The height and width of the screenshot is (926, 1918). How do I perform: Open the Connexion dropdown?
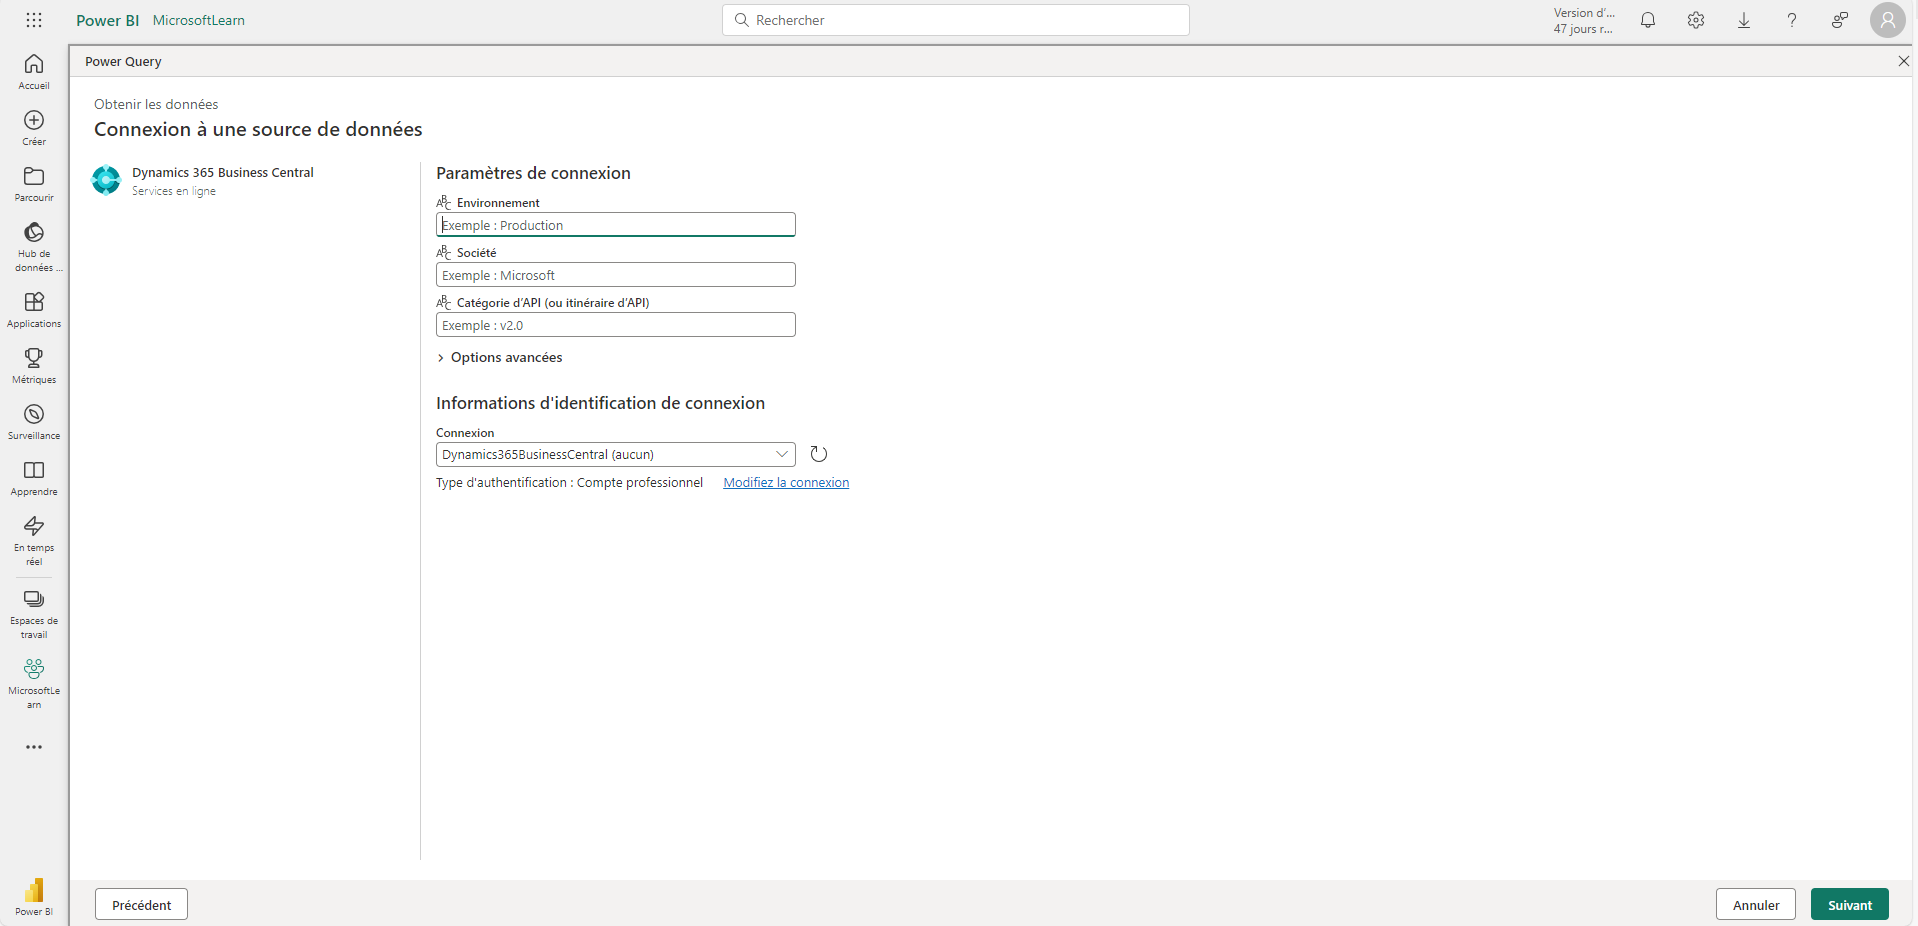pos(616,454)
